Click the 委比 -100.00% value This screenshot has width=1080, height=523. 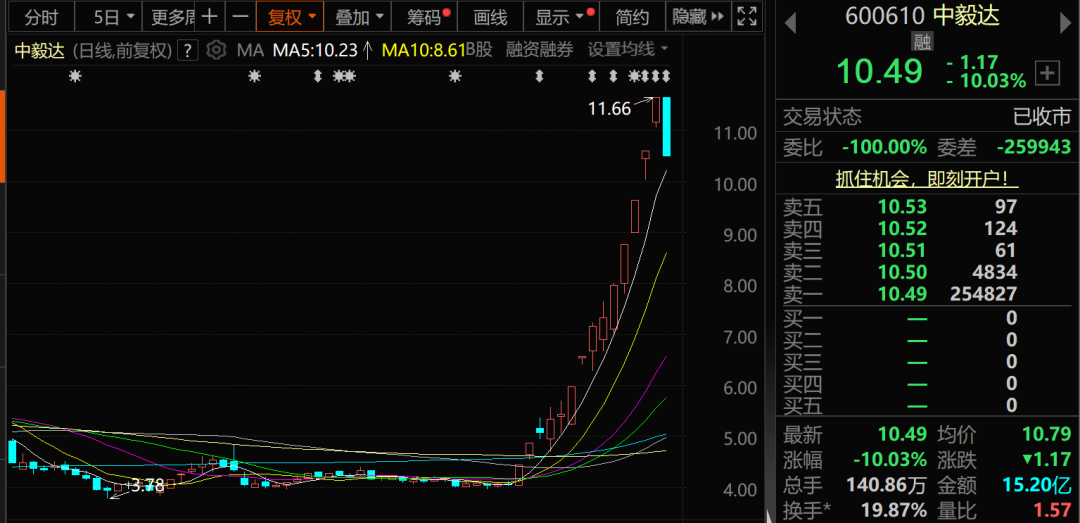pos(885,147)
